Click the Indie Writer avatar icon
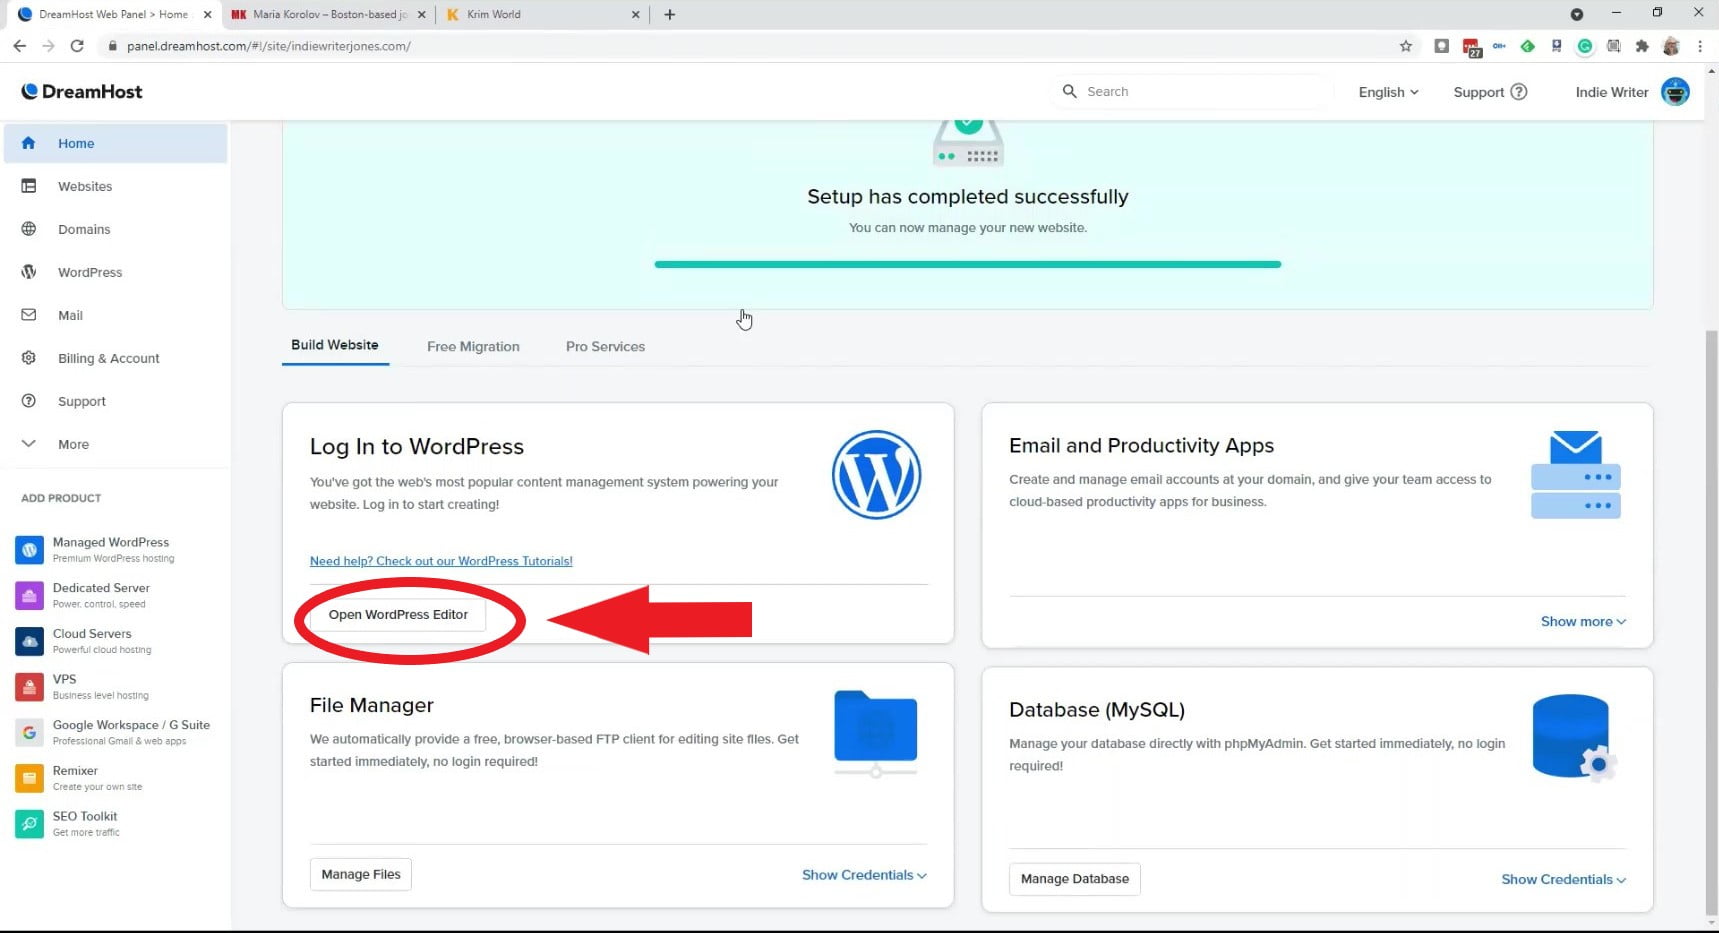Viewport: 1719px width, 933px height. coord(1675,92)
